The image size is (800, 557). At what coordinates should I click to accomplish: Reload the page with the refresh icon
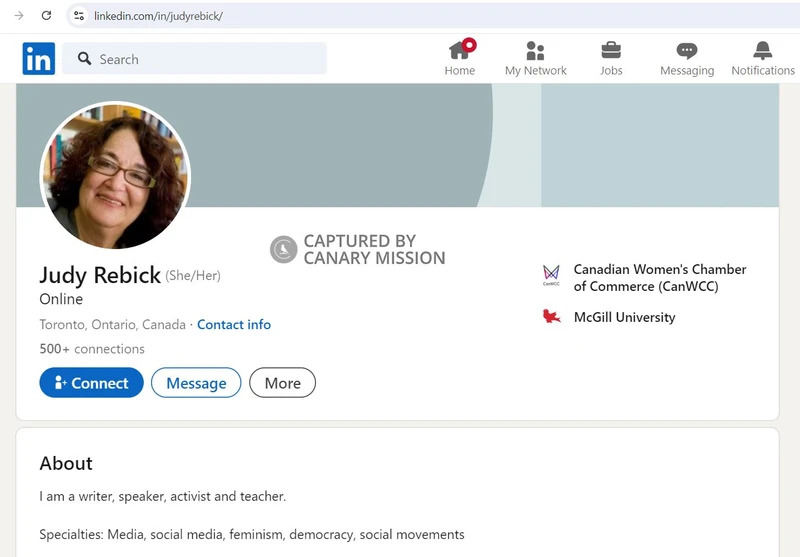tap(46, 15)
